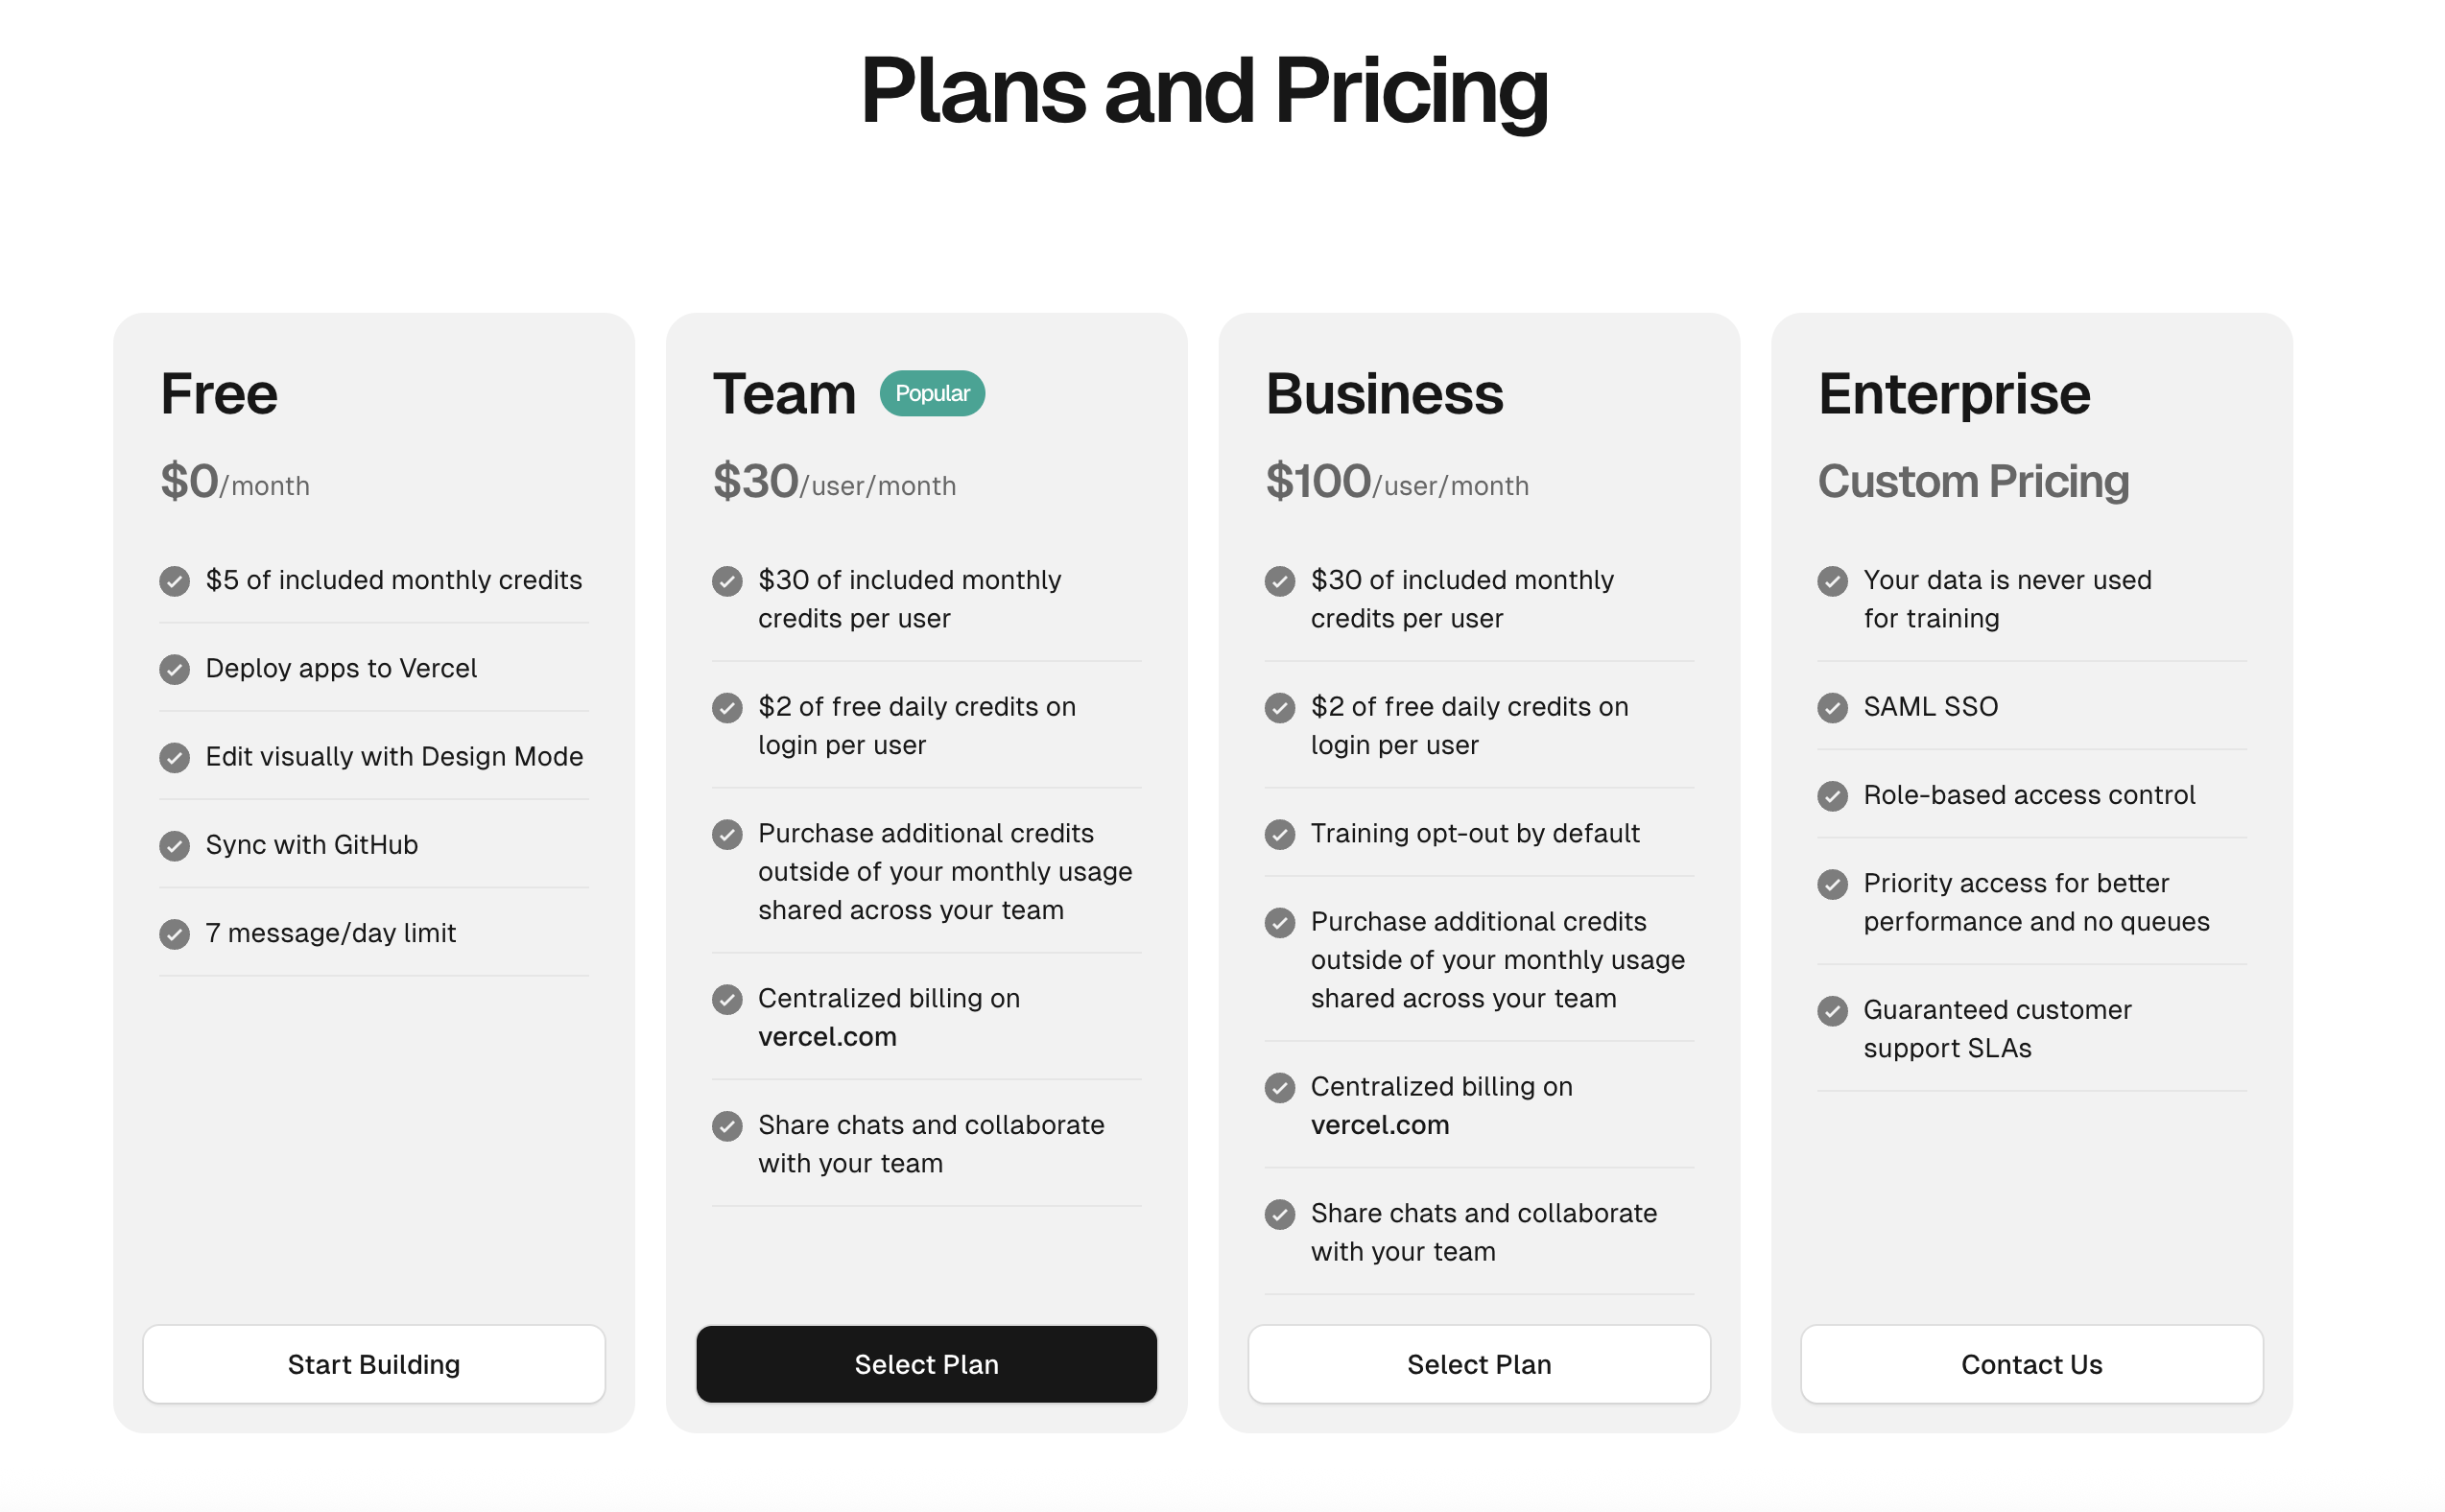Viewport: 2445px width, 1512px height.
Task: Click checkmark icon beside Deploy apps to Vercel
Action: click(x=174, y=669)
